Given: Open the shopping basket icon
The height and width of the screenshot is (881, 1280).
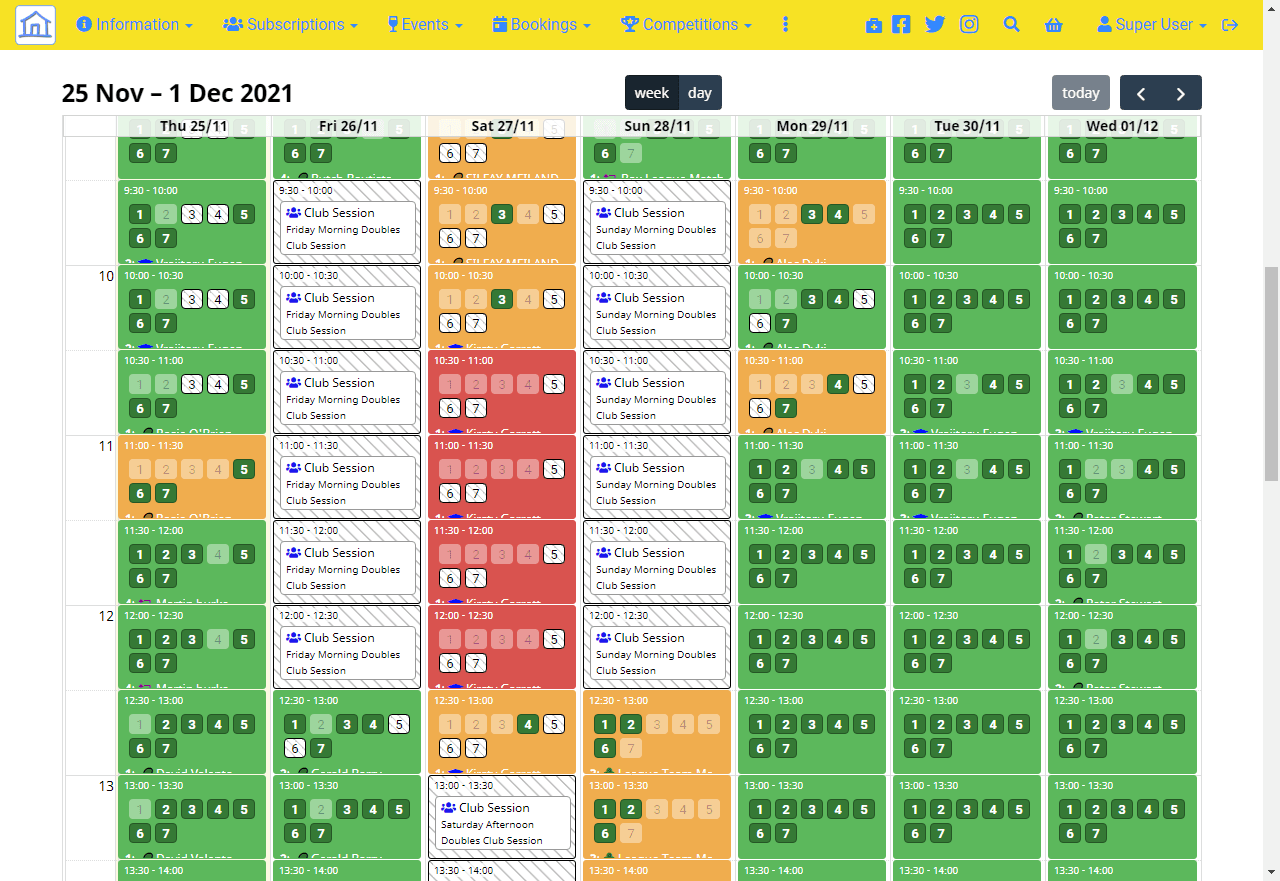Looking at the screenshot, I should pyautogui.click(x=1053, y=25).
